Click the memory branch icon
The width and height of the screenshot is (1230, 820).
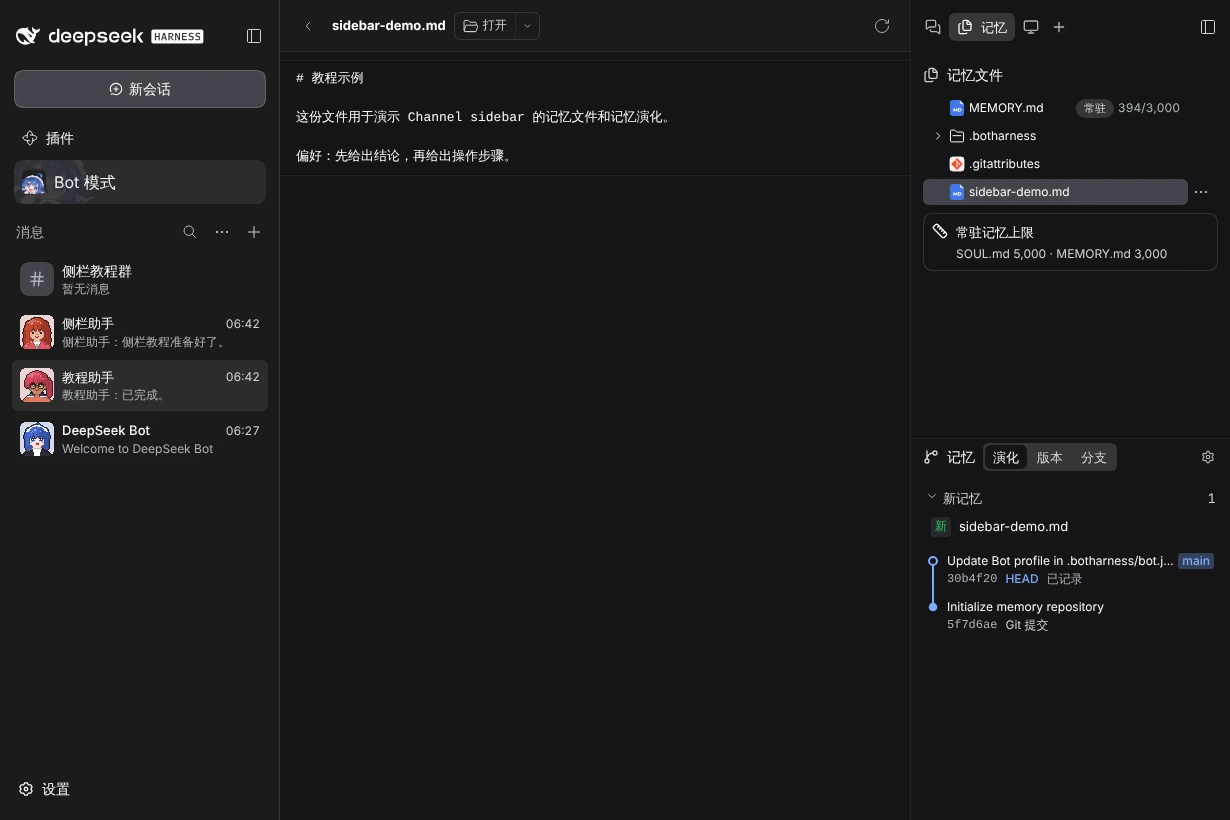(x=931, y=457)
